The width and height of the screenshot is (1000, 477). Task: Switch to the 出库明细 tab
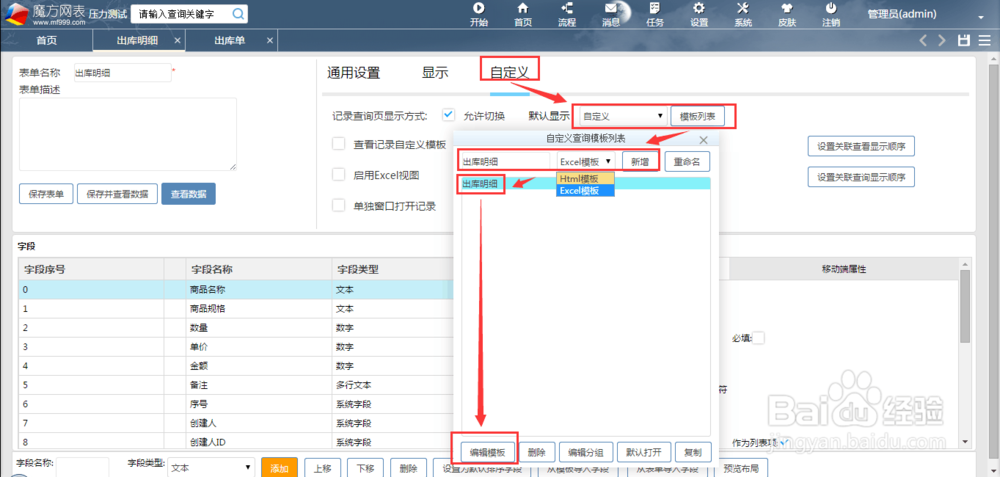[x=137, y=40]
